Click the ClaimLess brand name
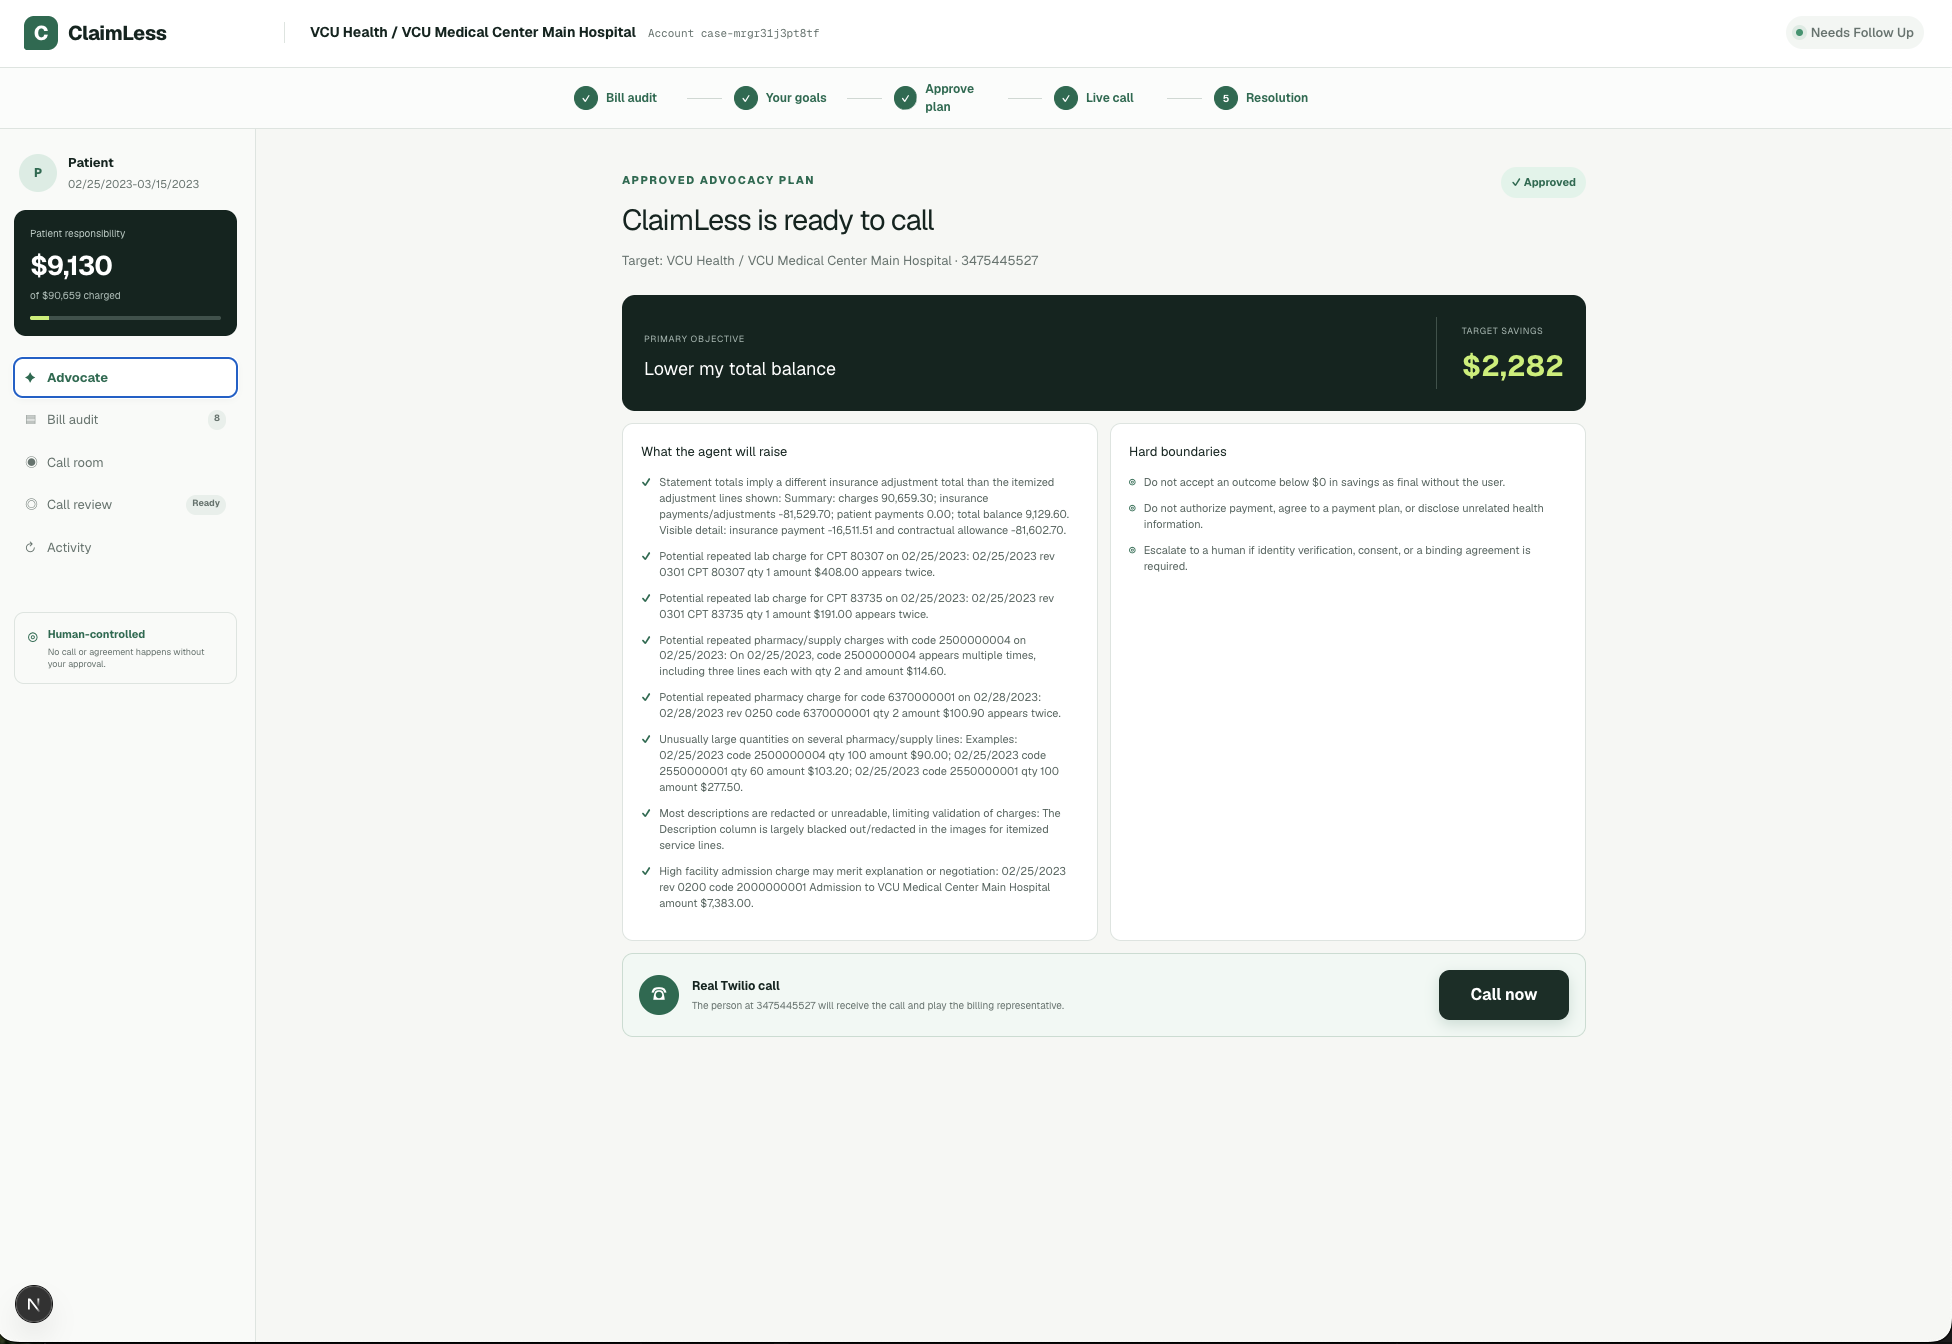Viewport: 1952px width, 1344px height. point(117,33)
